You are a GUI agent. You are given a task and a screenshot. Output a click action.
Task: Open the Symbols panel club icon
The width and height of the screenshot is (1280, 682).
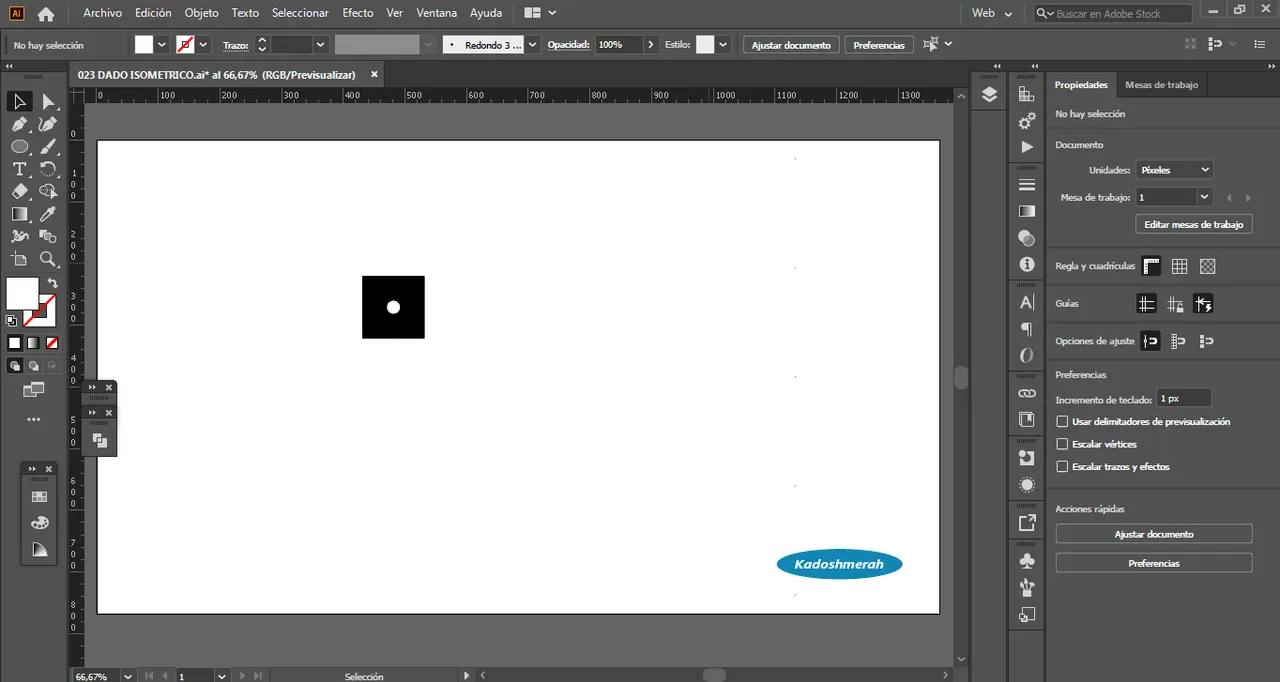tap(1027, 560)
